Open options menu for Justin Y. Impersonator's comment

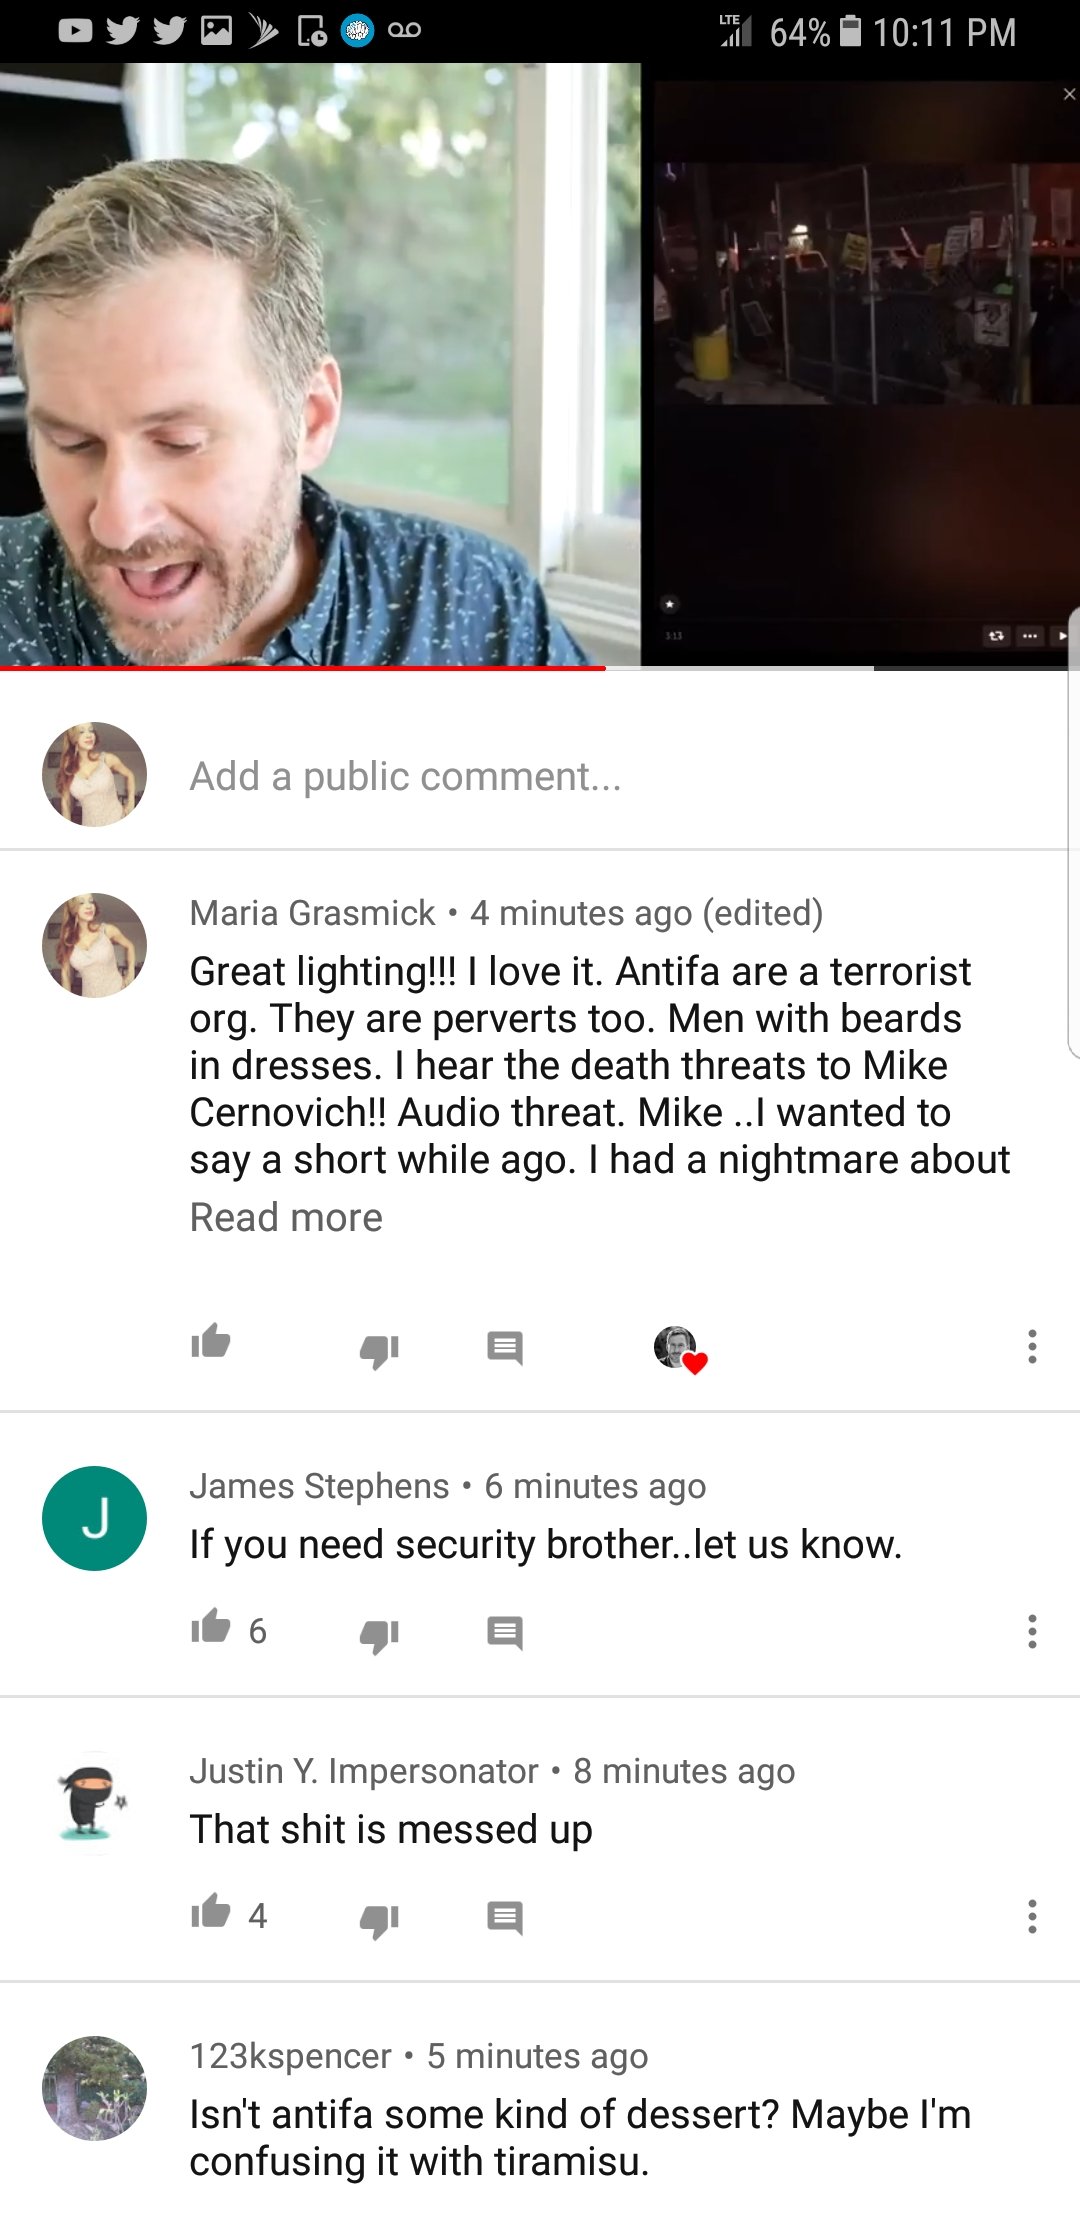click(x=1032, y=1916)
